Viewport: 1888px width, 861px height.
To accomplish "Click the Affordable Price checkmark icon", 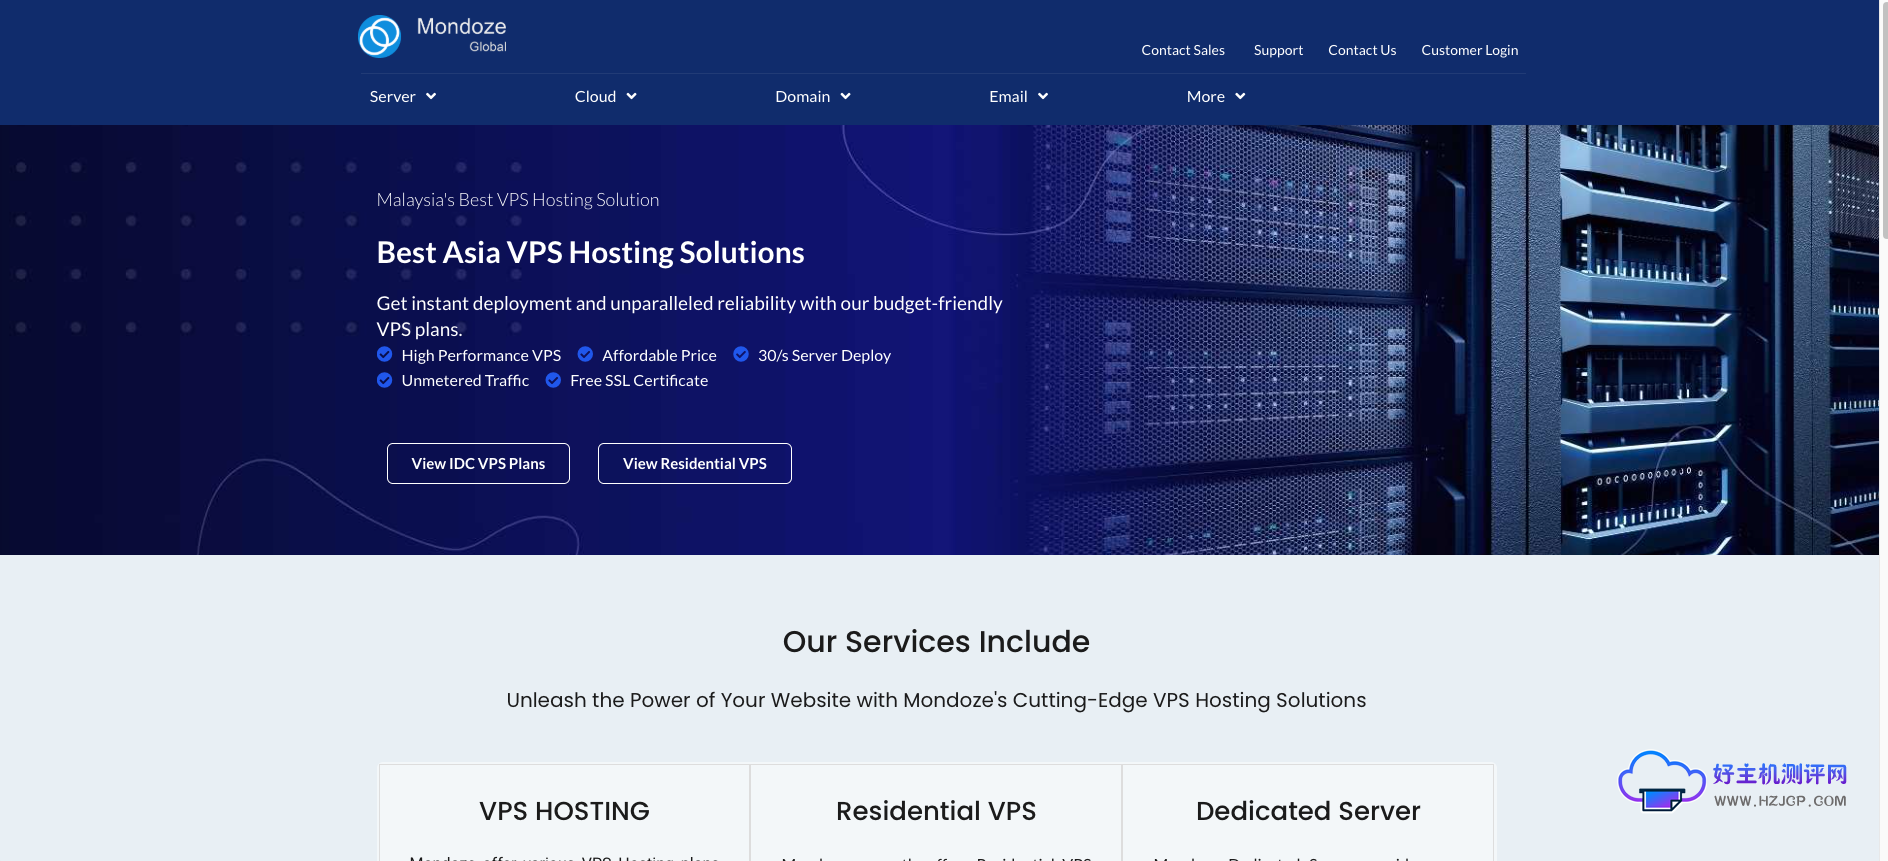I will click(x=585, y=354).
